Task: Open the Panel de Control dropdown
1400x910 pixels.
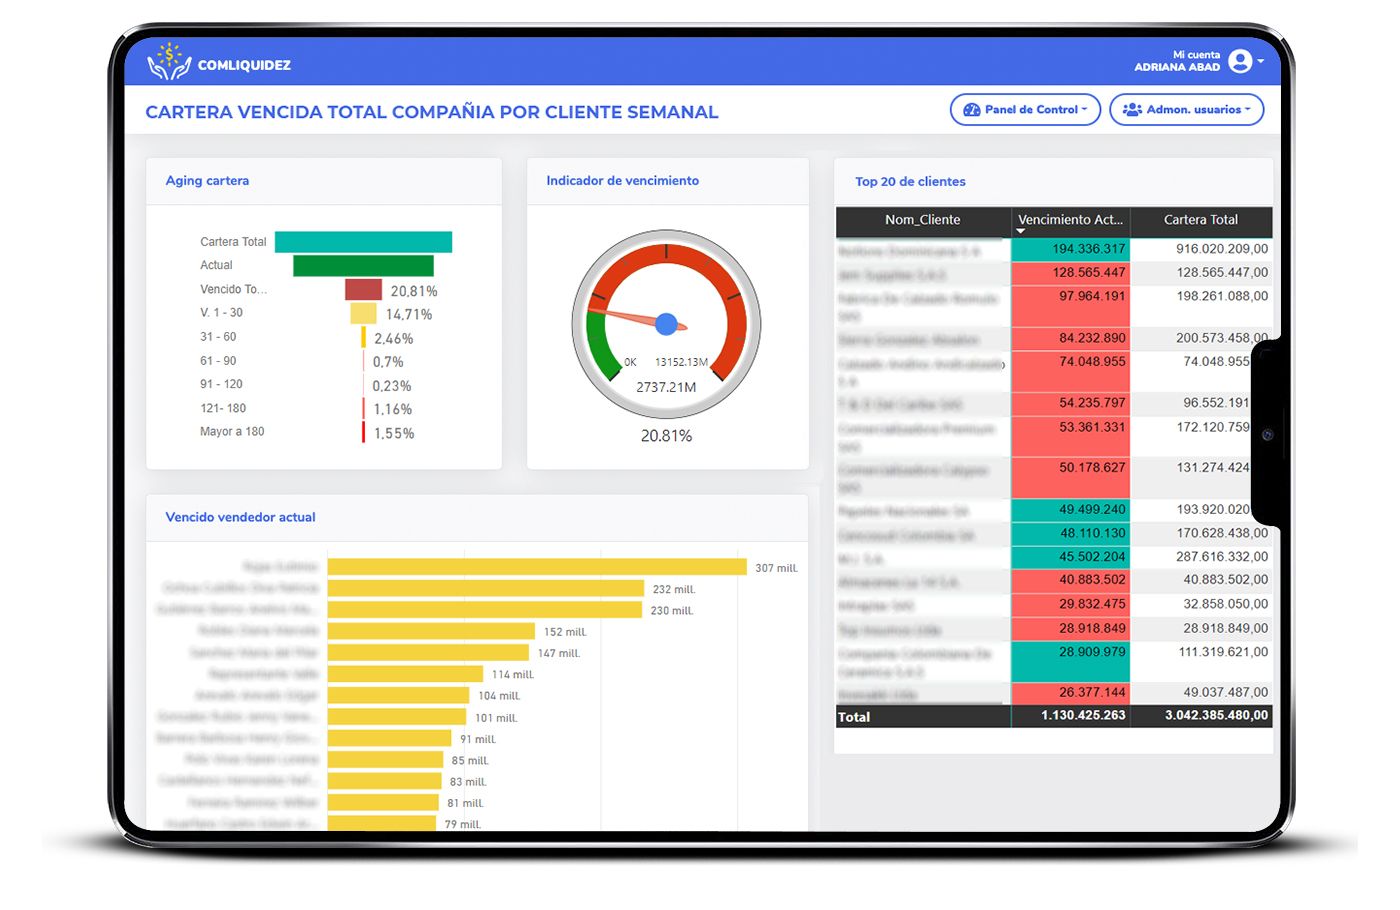Action: 1025,110
